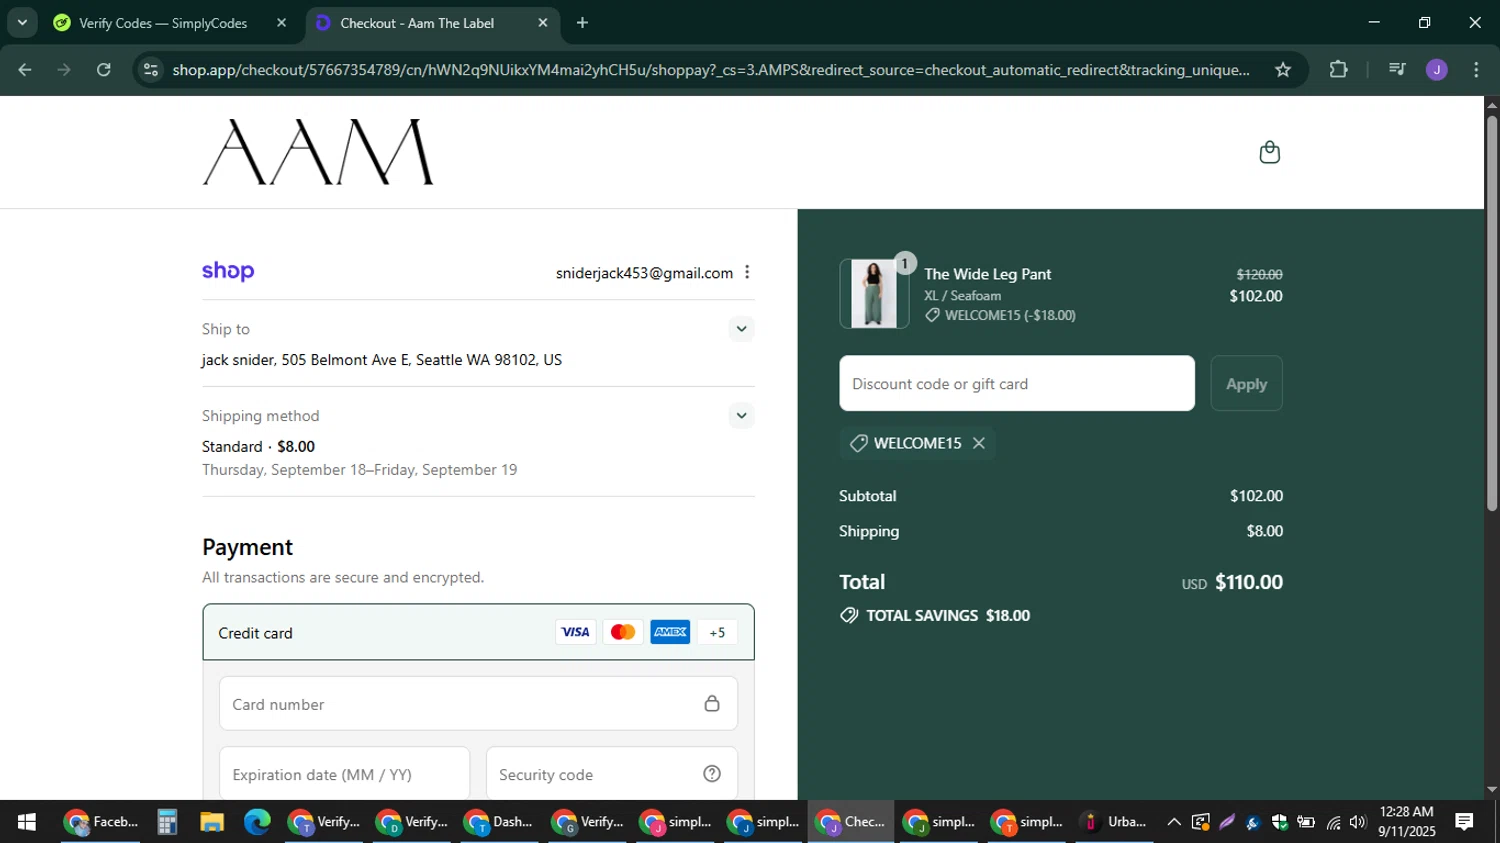Open Microsoft Edge from the taskbar

click(257, 822)
